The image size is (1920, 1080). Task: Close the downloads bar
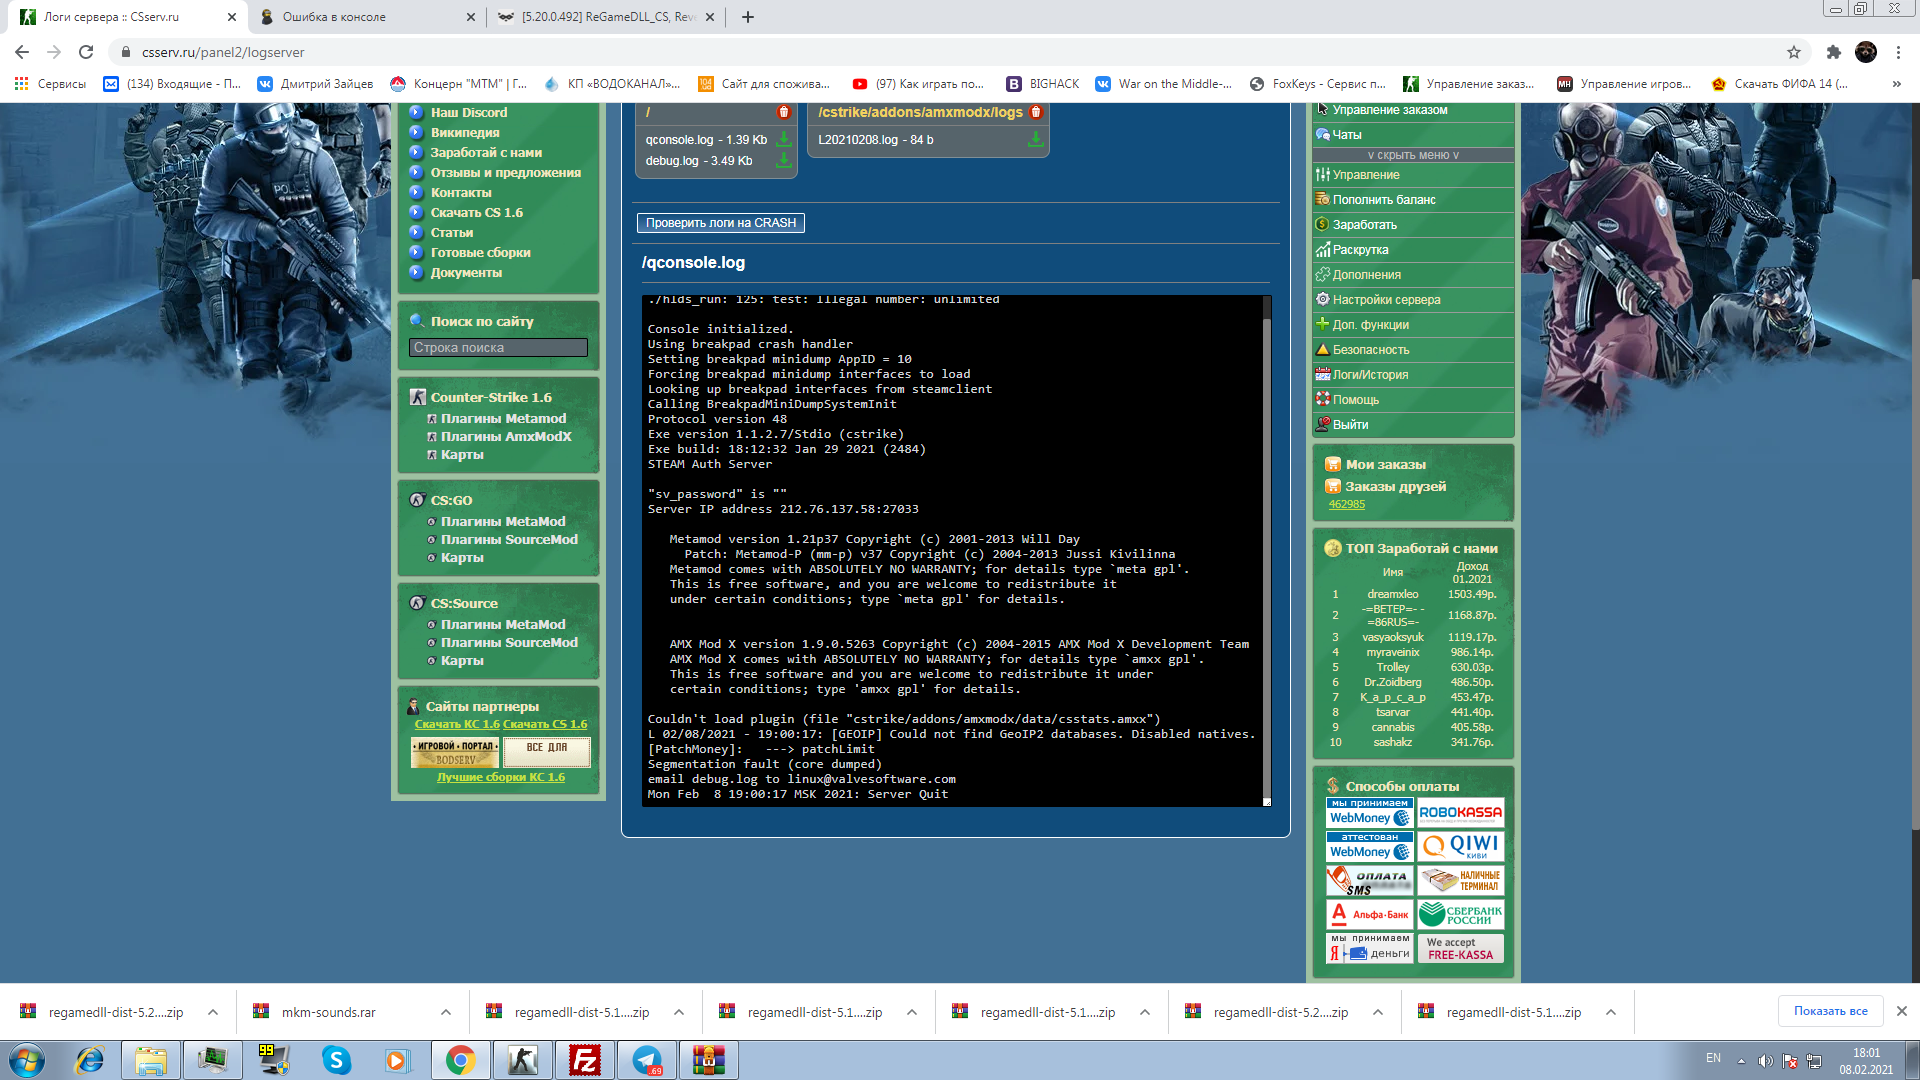[1902, 1011]
